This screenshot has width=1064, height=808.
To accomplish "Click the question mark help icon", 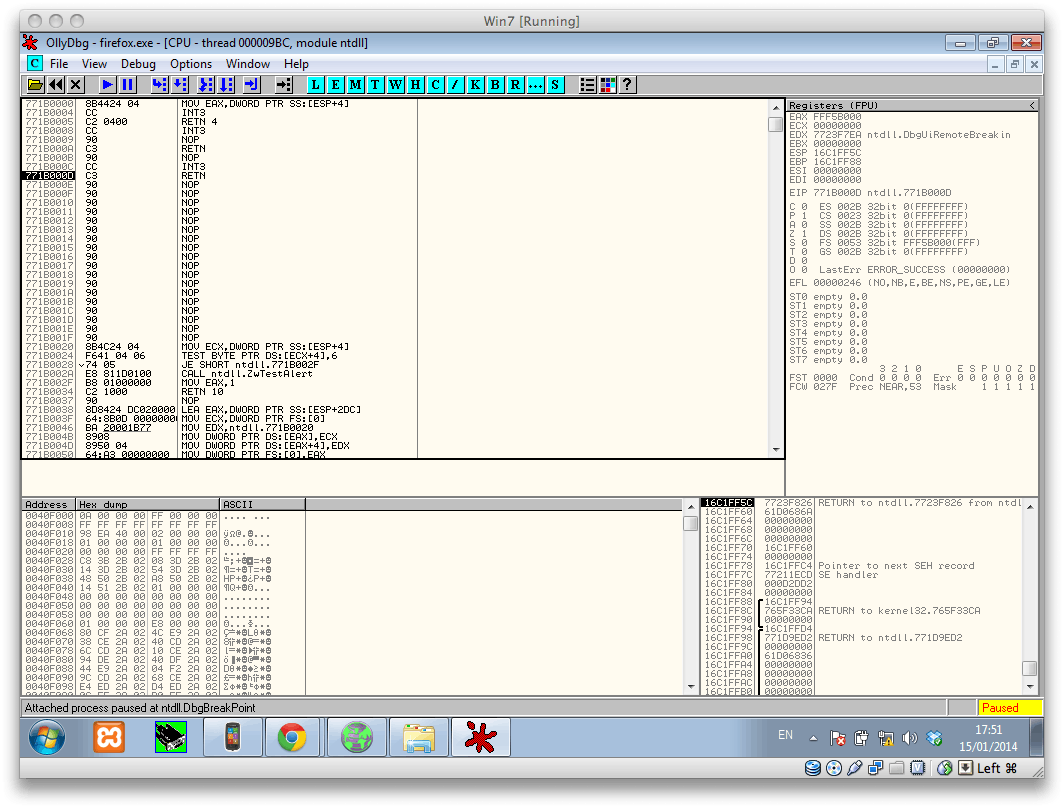I will (628, 85).
